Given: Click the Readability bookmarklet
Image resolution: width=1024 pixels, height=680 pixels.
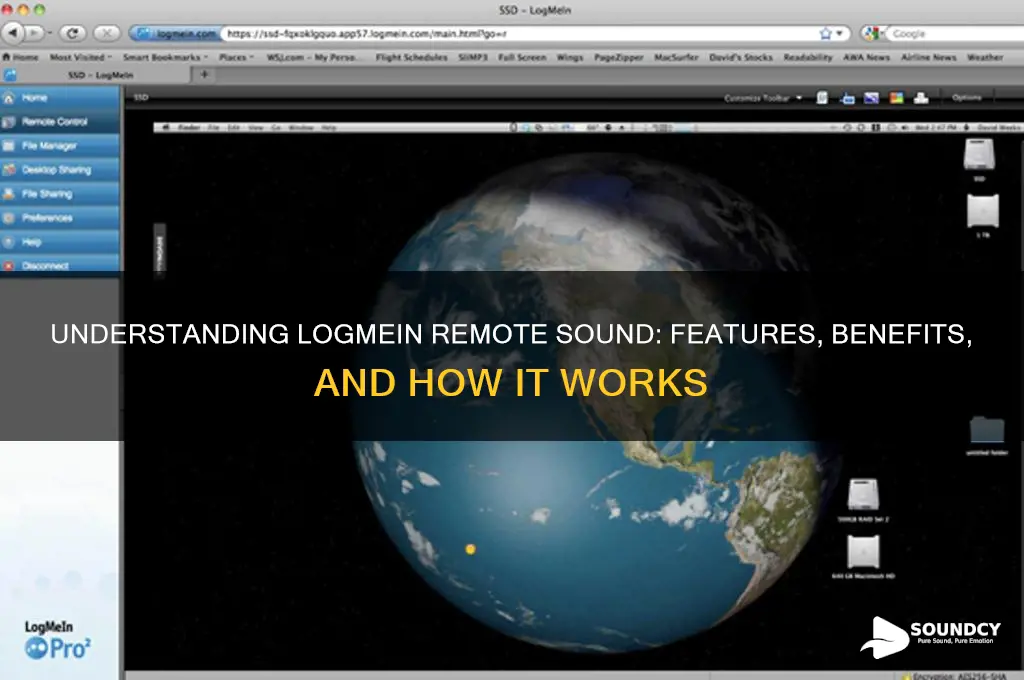Looking at the screenshot, I should coord(808,57).
